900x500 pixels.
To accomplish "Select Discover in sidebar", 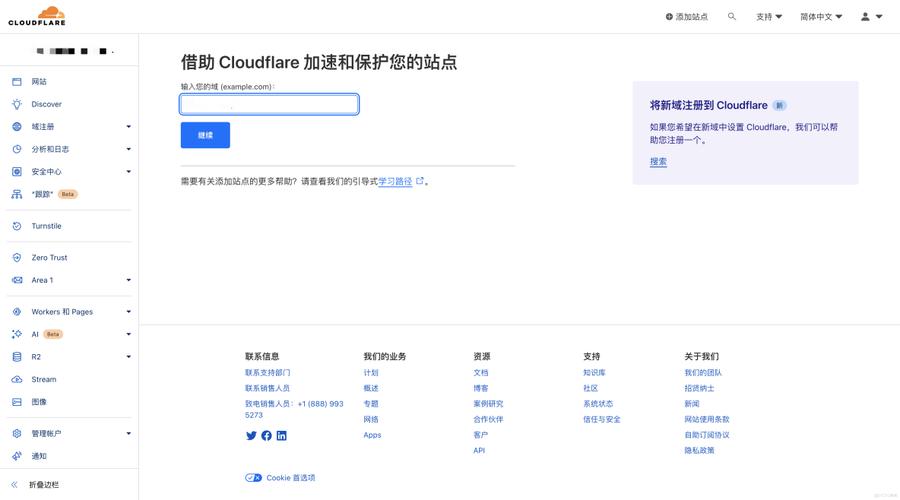I will point(46,104).
